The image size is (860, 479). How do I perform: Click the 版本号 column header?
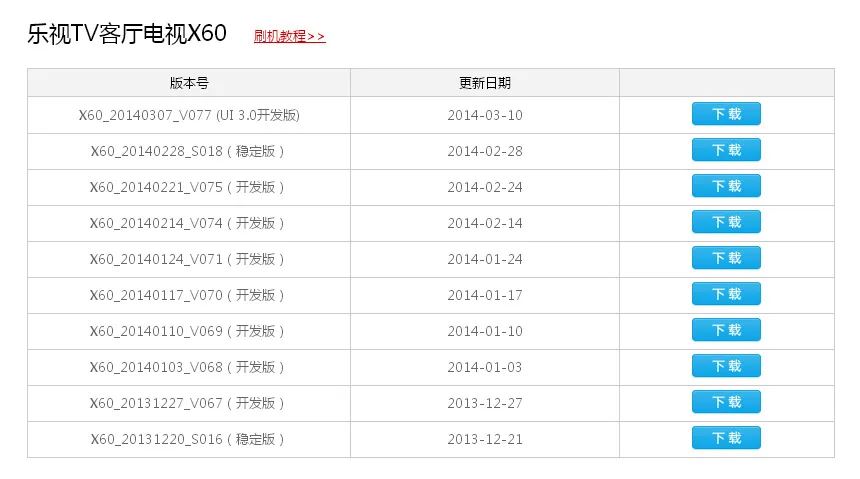[189, 83]
